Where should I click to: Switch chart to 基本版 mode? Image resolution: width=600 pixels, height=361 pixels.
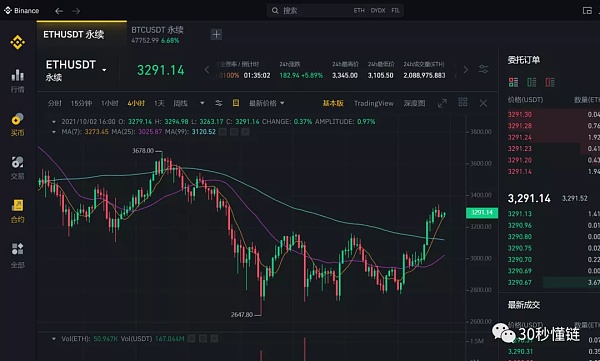[333, 103]
